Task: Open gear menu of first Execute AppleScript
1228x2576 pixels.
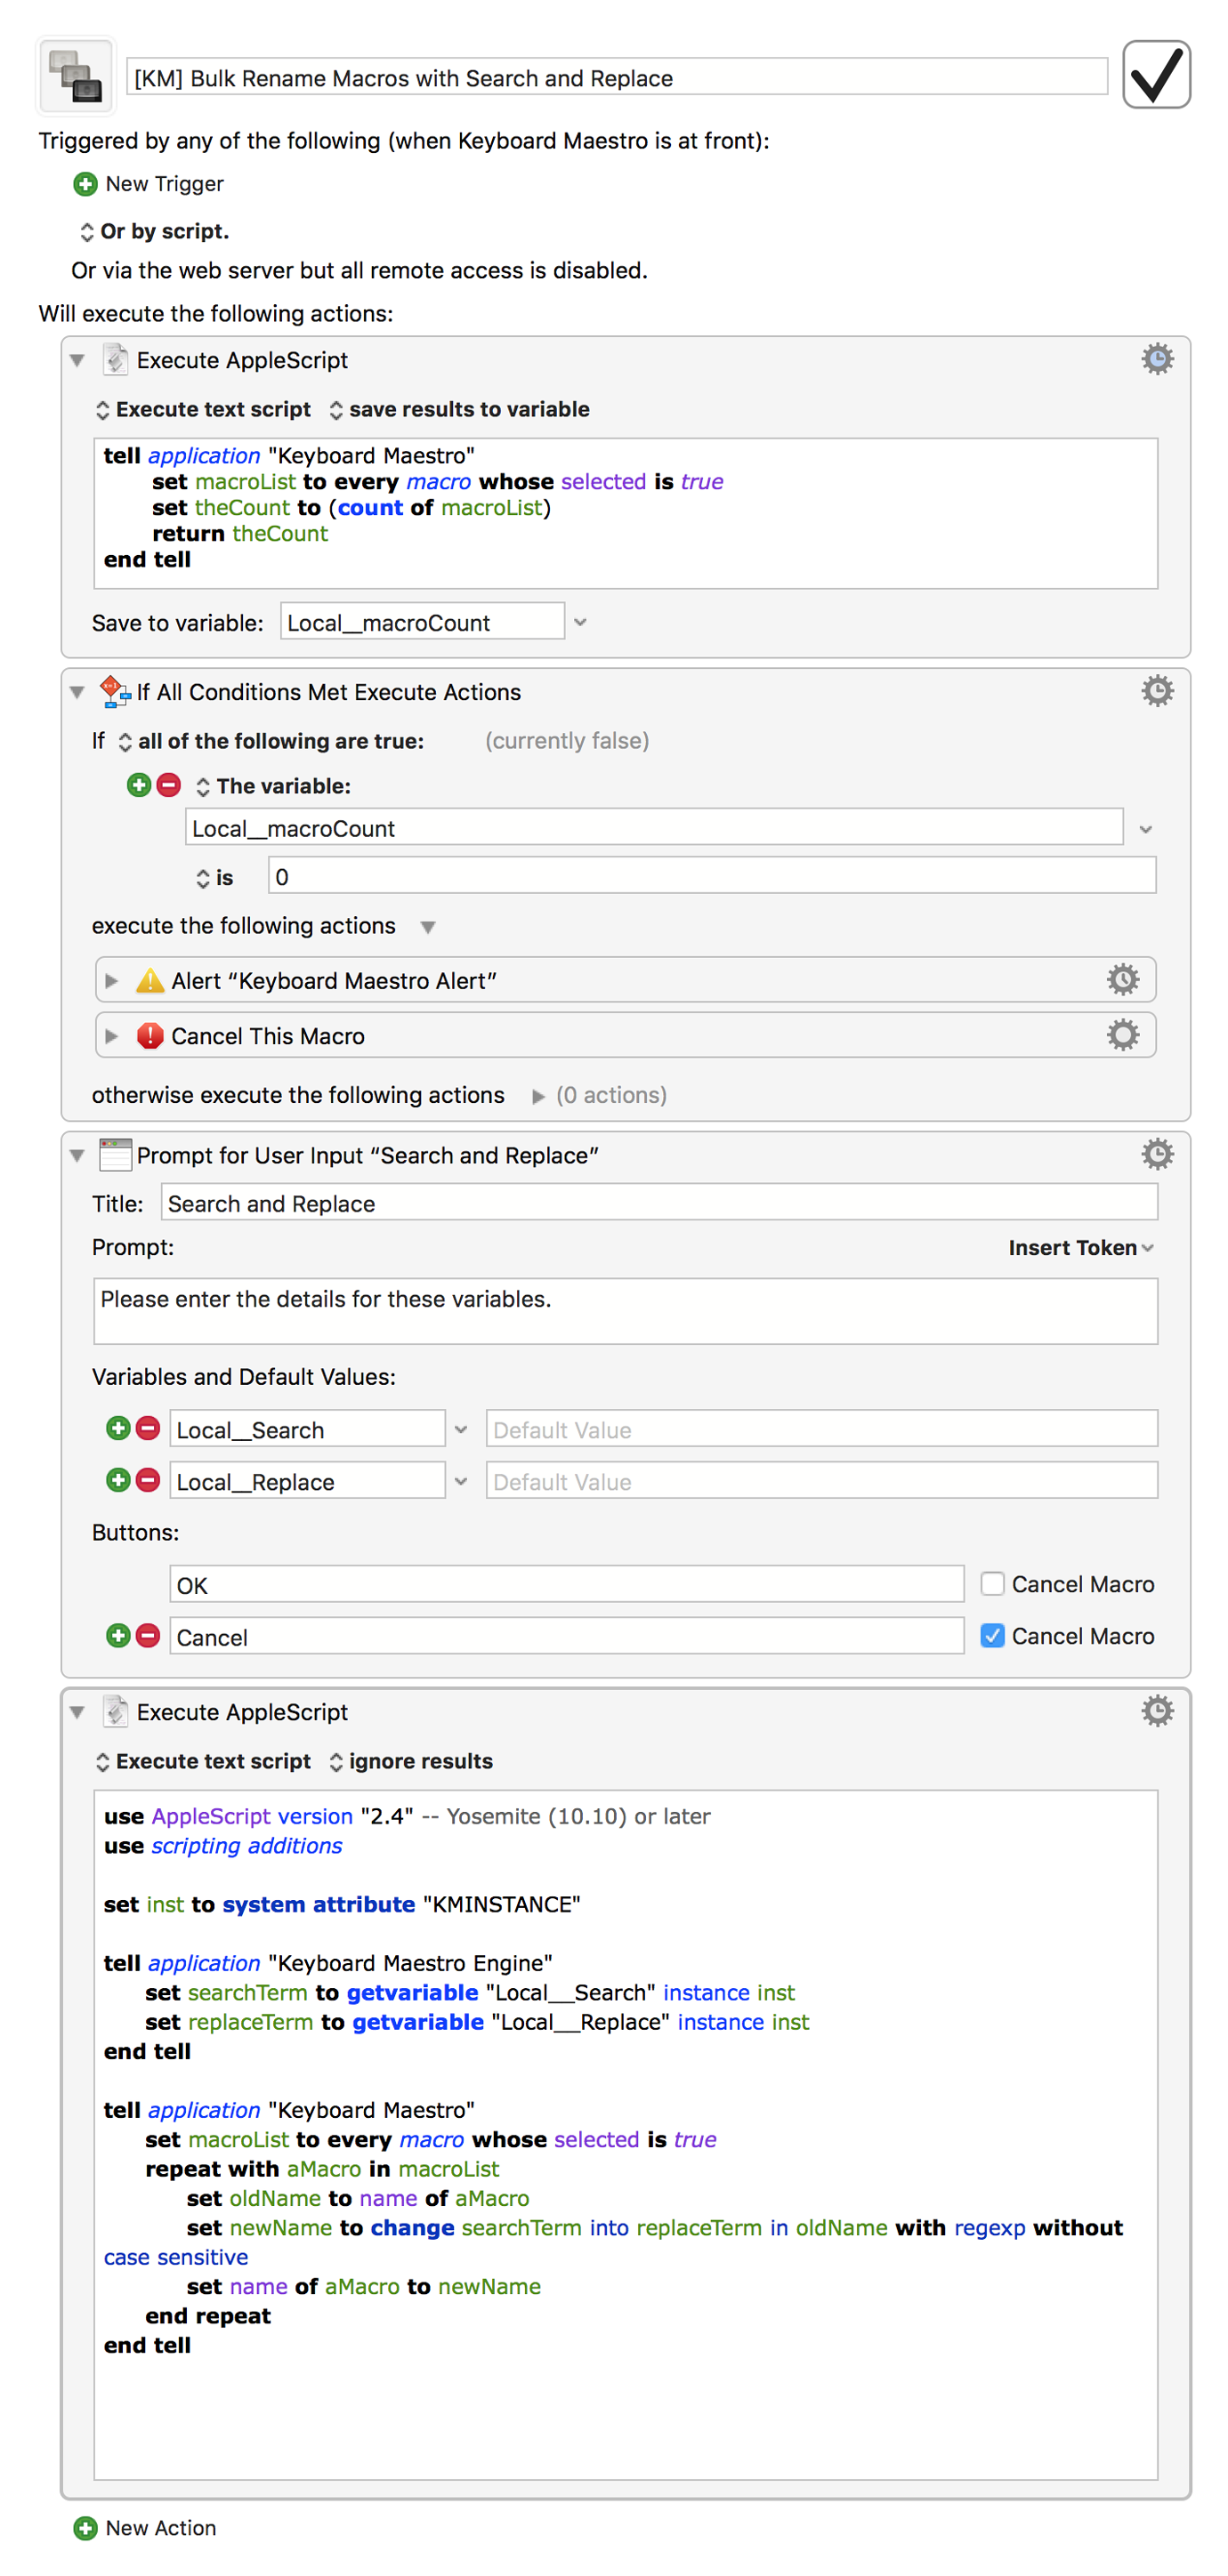Action: point(1156,359)
